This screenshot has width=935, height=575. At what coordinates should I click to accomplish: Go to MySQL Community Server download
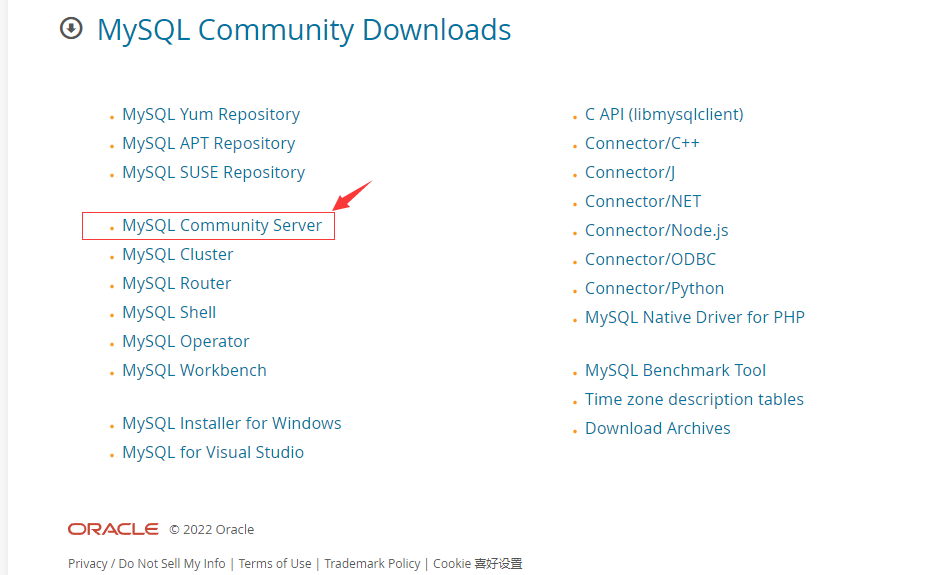pos(222,225)
